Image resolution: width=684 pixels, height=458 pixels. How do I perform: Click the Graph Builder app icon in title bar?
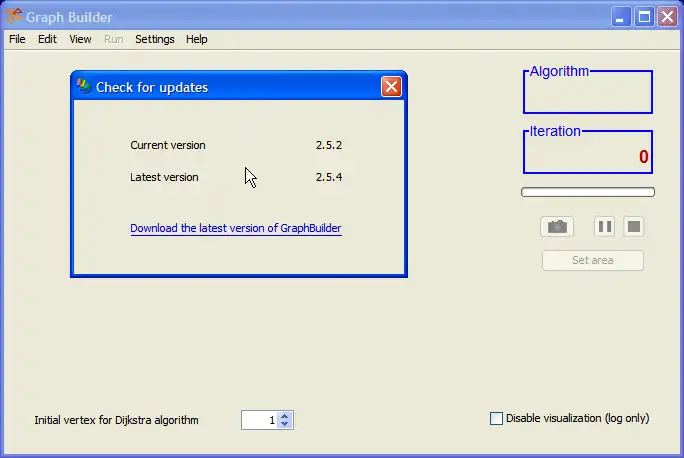click(14, 16)
